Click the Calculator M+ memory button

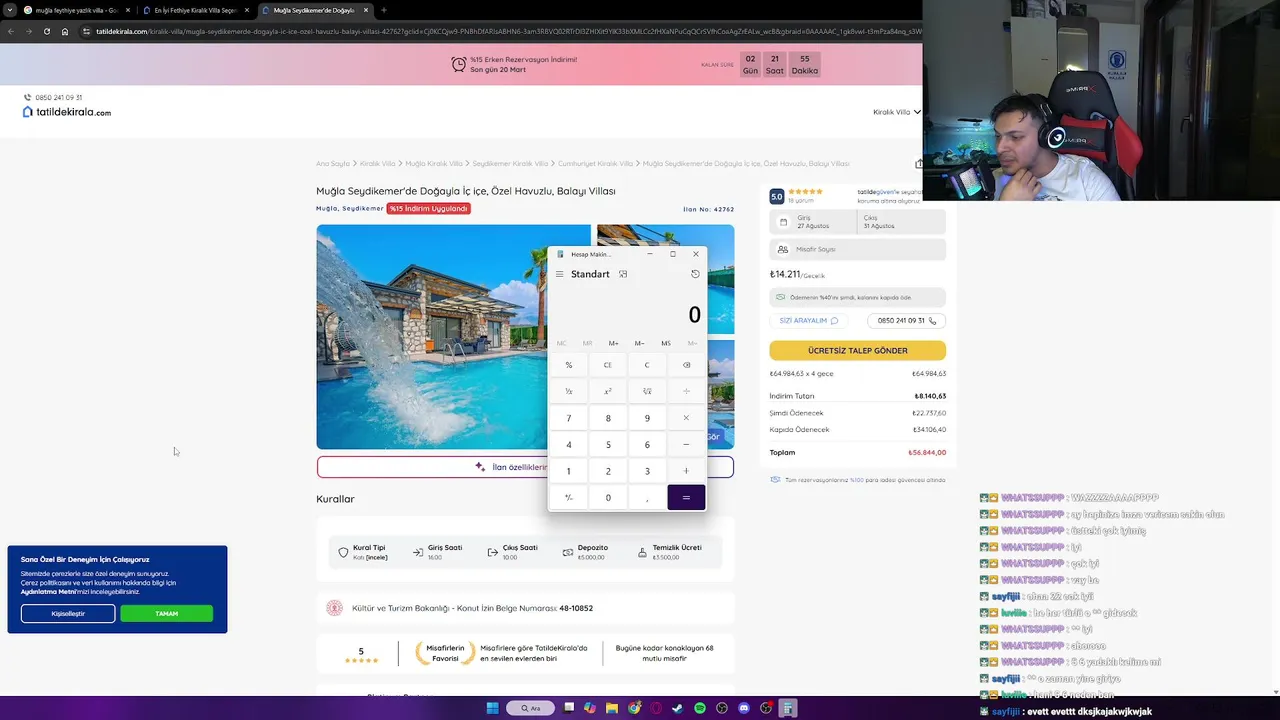[613, 343]
